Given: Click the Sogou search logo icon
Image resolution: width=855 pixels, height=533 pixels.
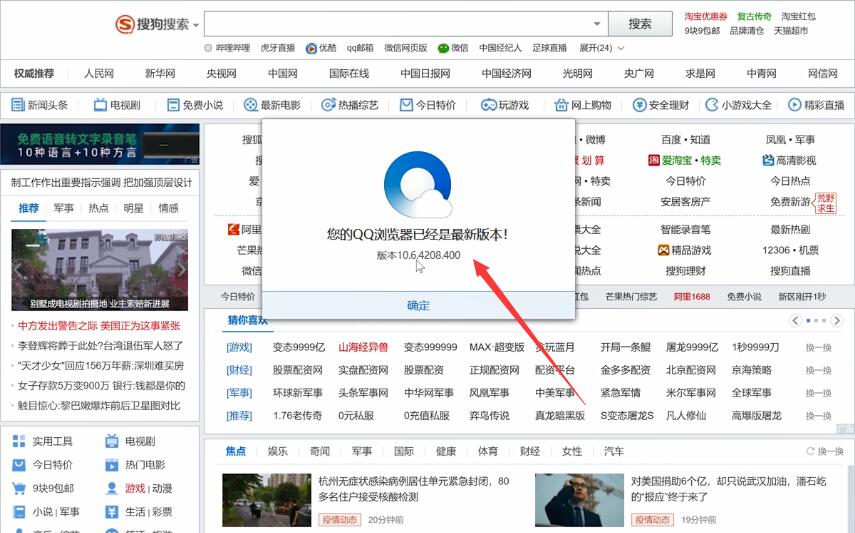Looking at the screenshot, I should [124, 24].
